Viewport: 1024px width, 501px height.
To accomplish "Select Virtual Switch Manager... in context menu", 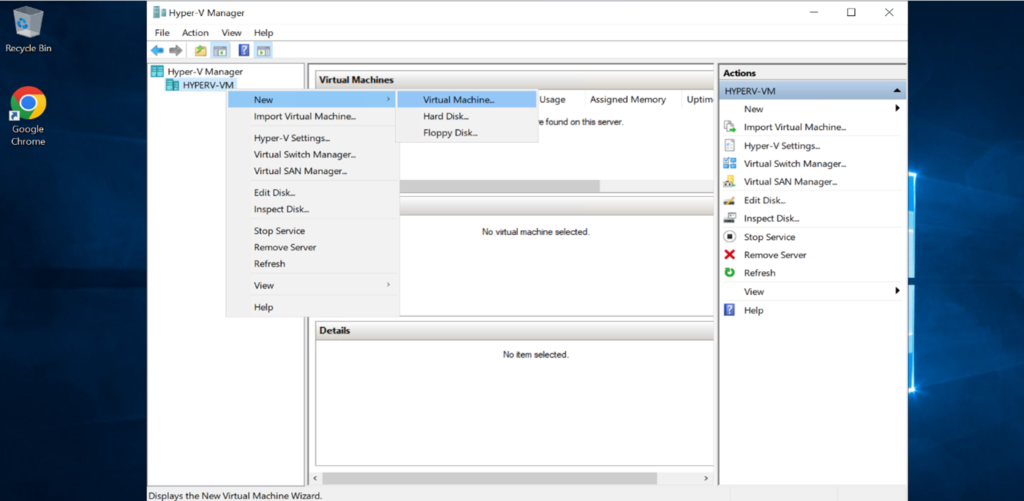I will coord(312,154).
